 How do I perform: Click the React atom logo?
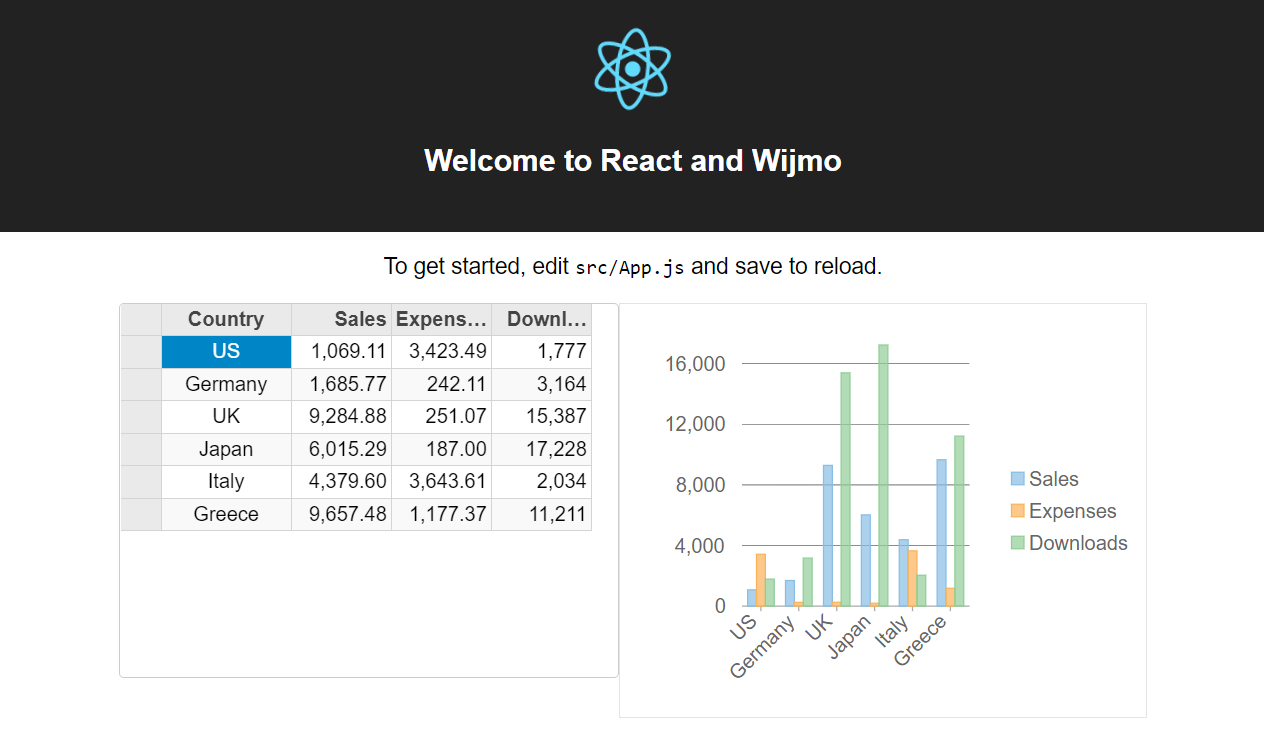632,68
